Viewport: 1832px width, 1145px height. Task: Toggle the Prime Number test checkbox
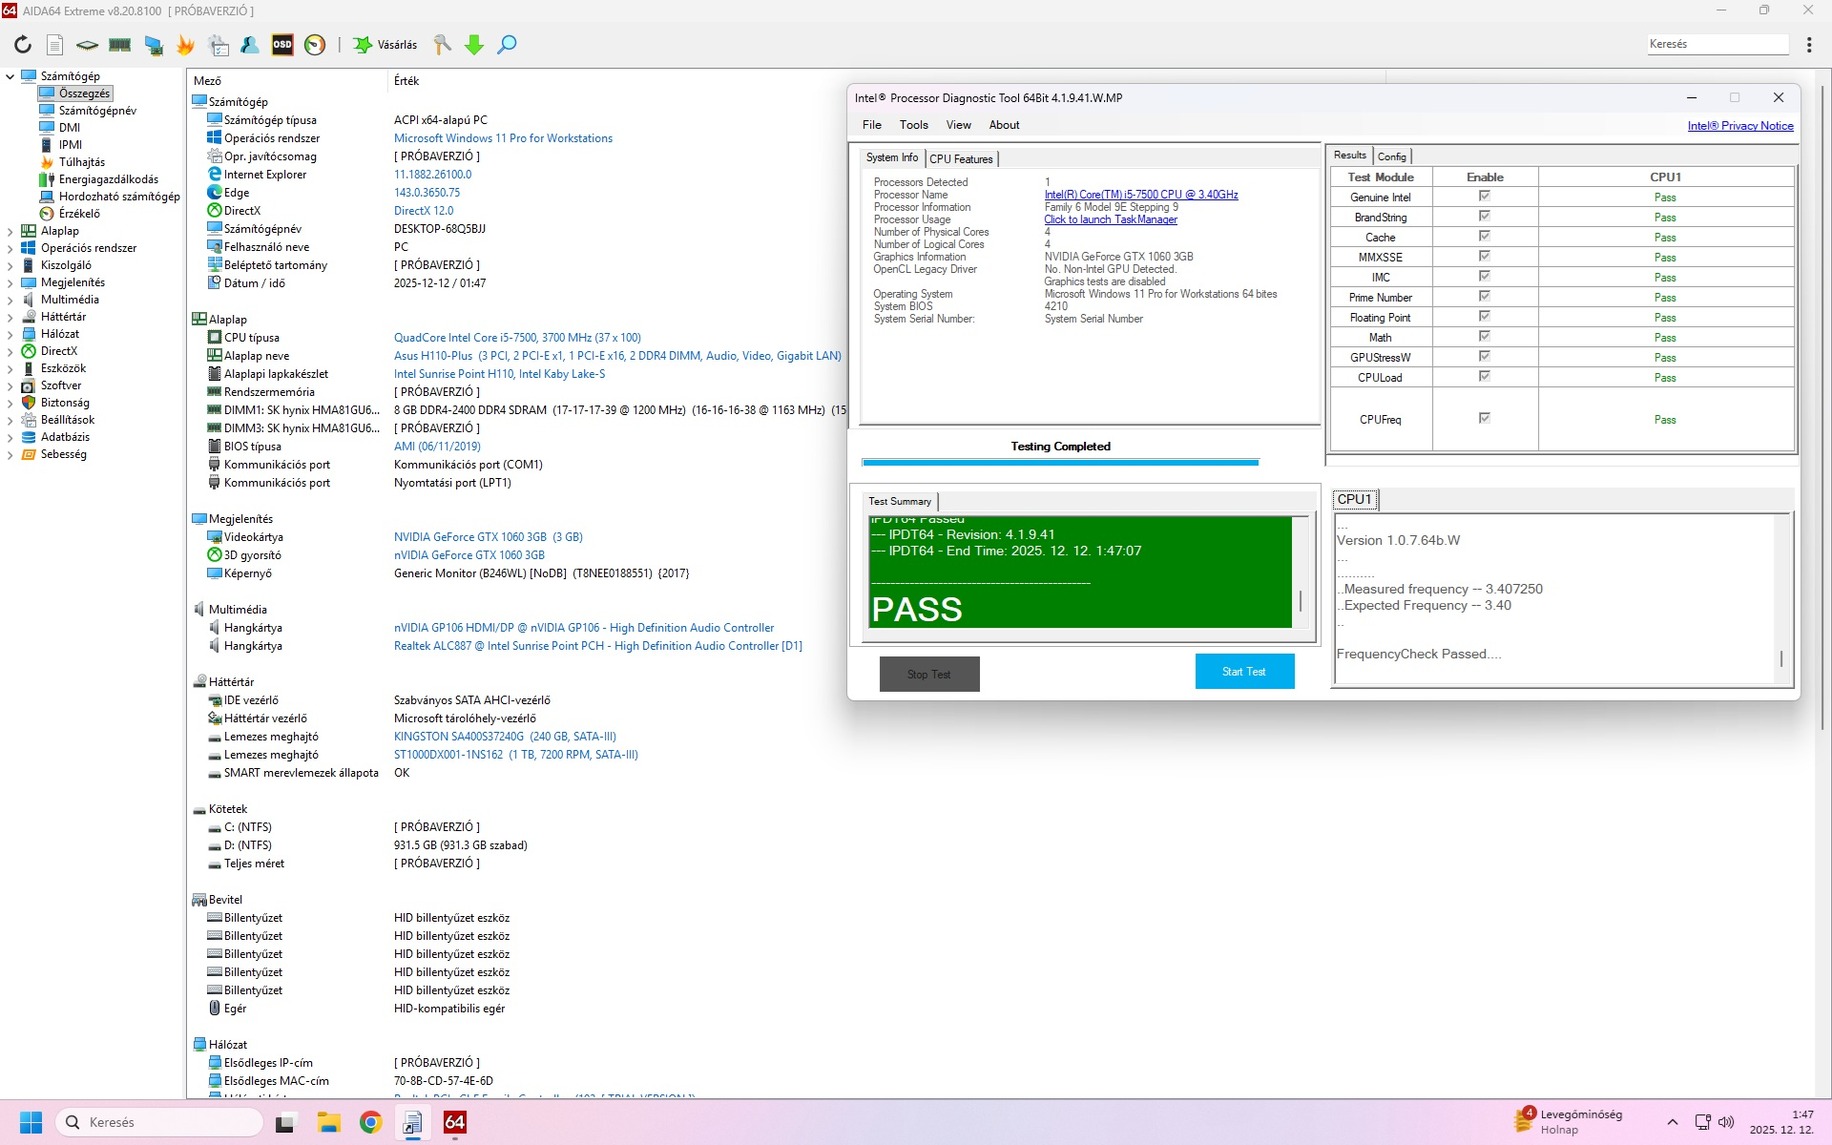[1484, 296]
